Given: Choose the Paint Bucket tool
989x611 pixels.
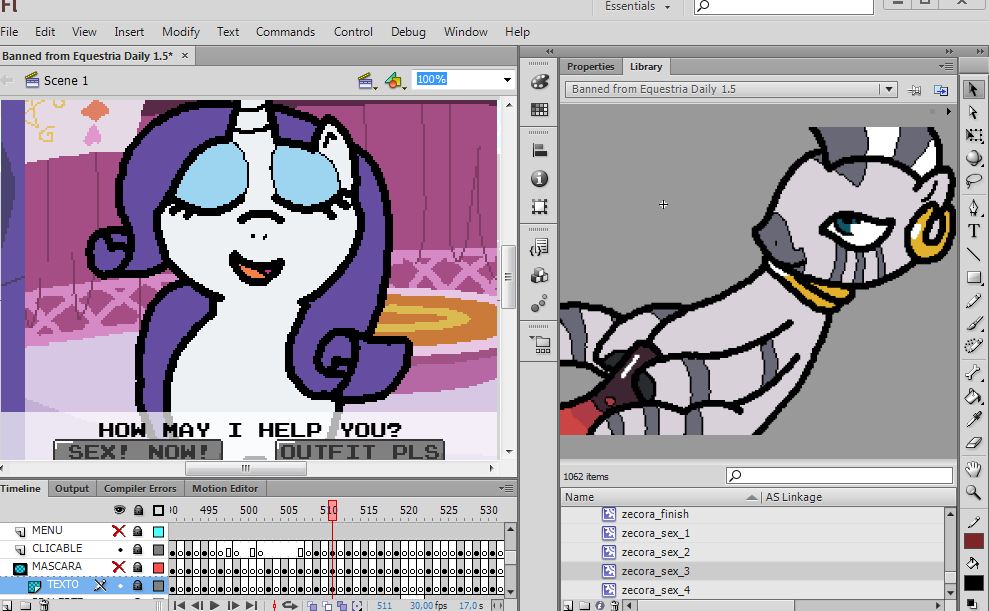Looking at the screenshot, I should (x=973, y=396).
